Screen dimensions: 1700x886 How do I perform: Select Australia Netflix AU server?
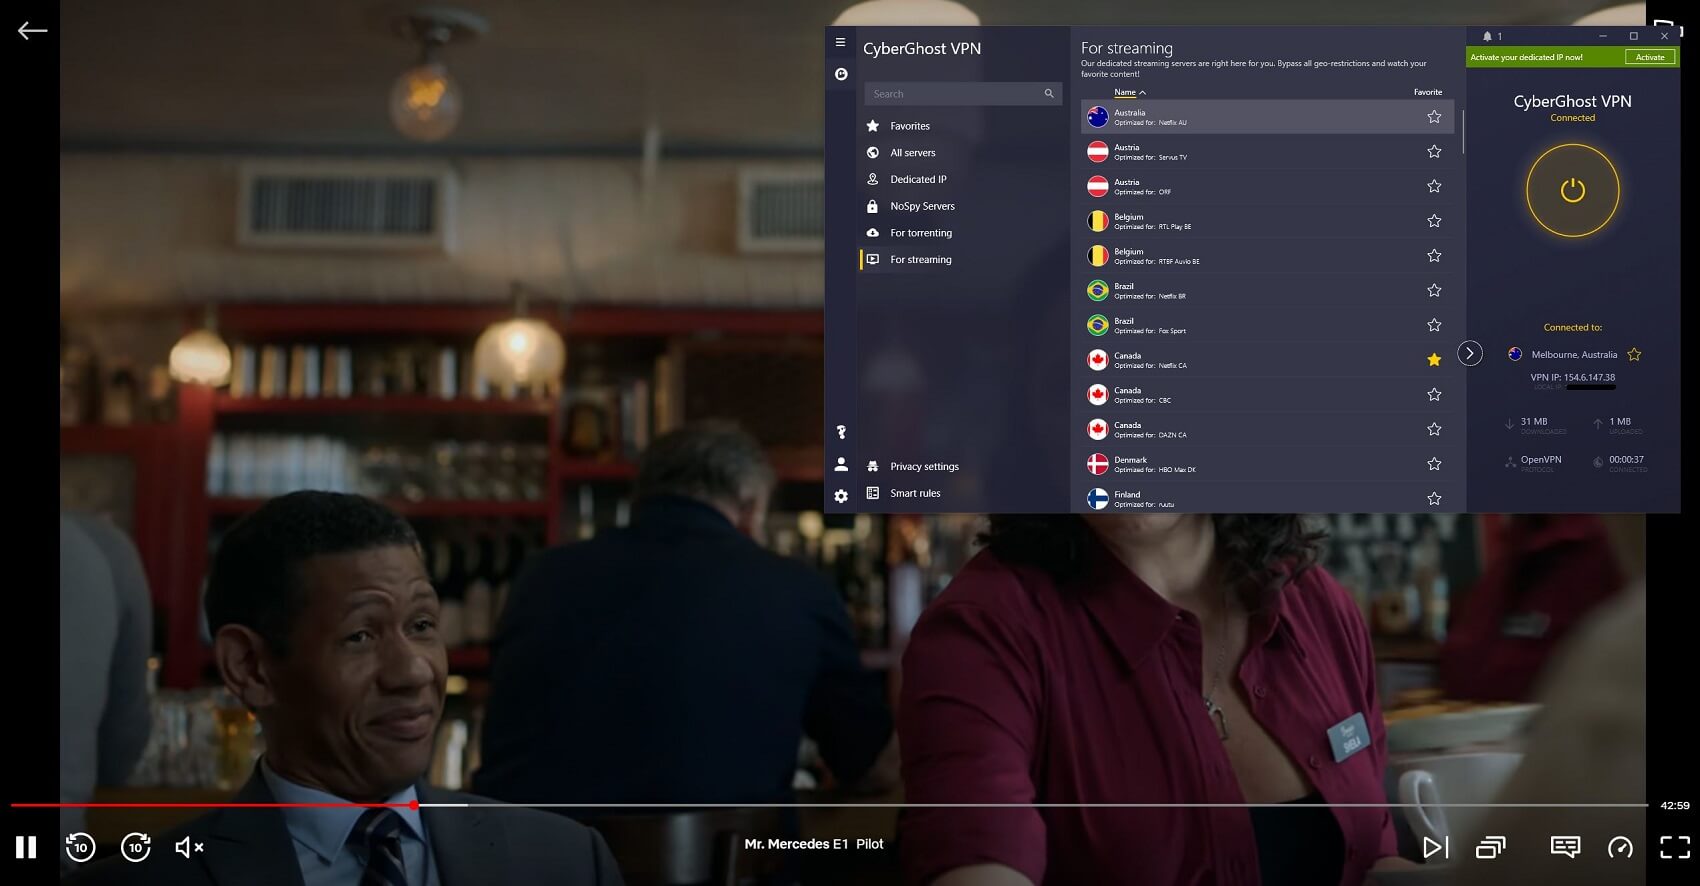(x=1267, y=117)
